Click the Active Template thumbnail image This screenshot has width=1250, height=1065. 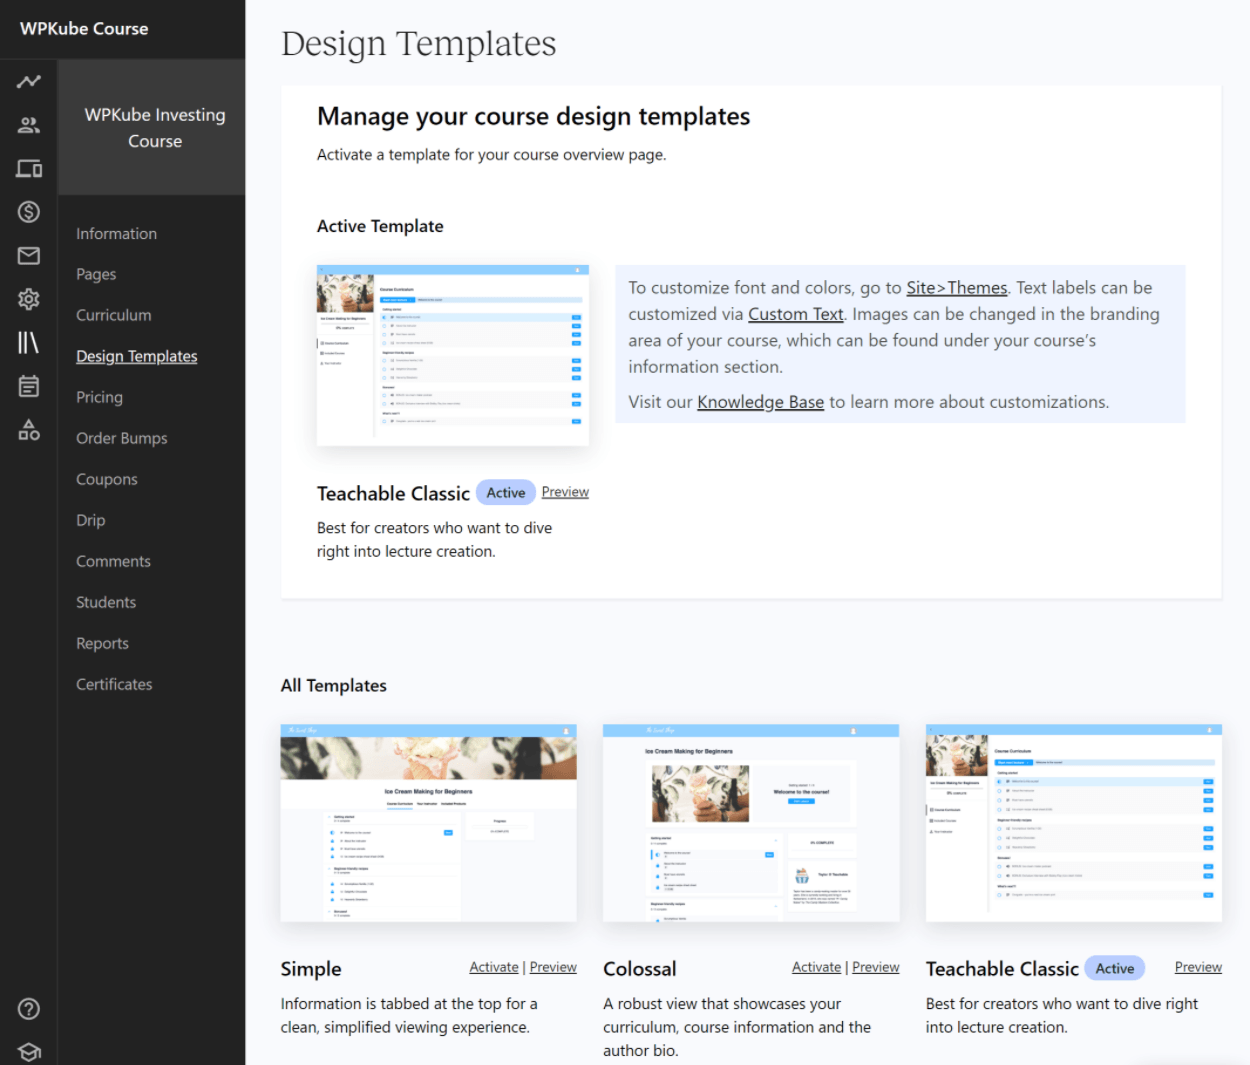[x=453, y=355]
